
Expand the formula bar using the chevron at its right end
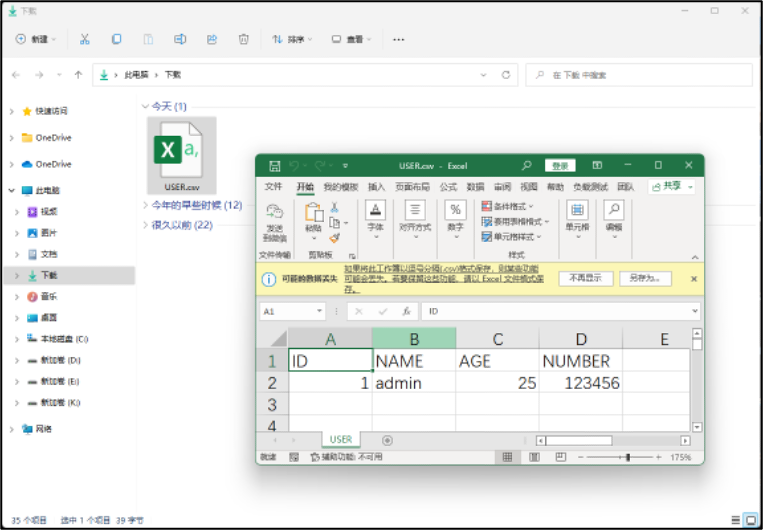[x=695, y=311]
